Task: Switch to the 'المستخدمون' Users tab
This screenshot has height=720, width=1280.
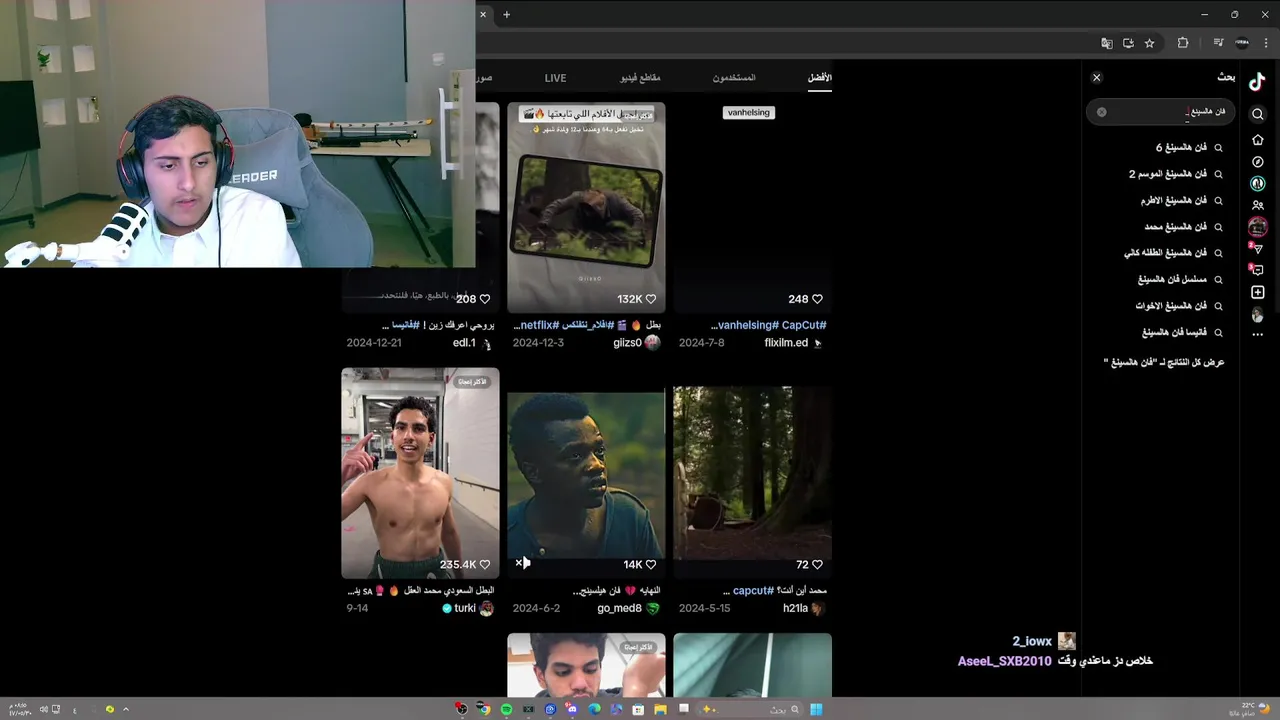Action: coord(734,78)
